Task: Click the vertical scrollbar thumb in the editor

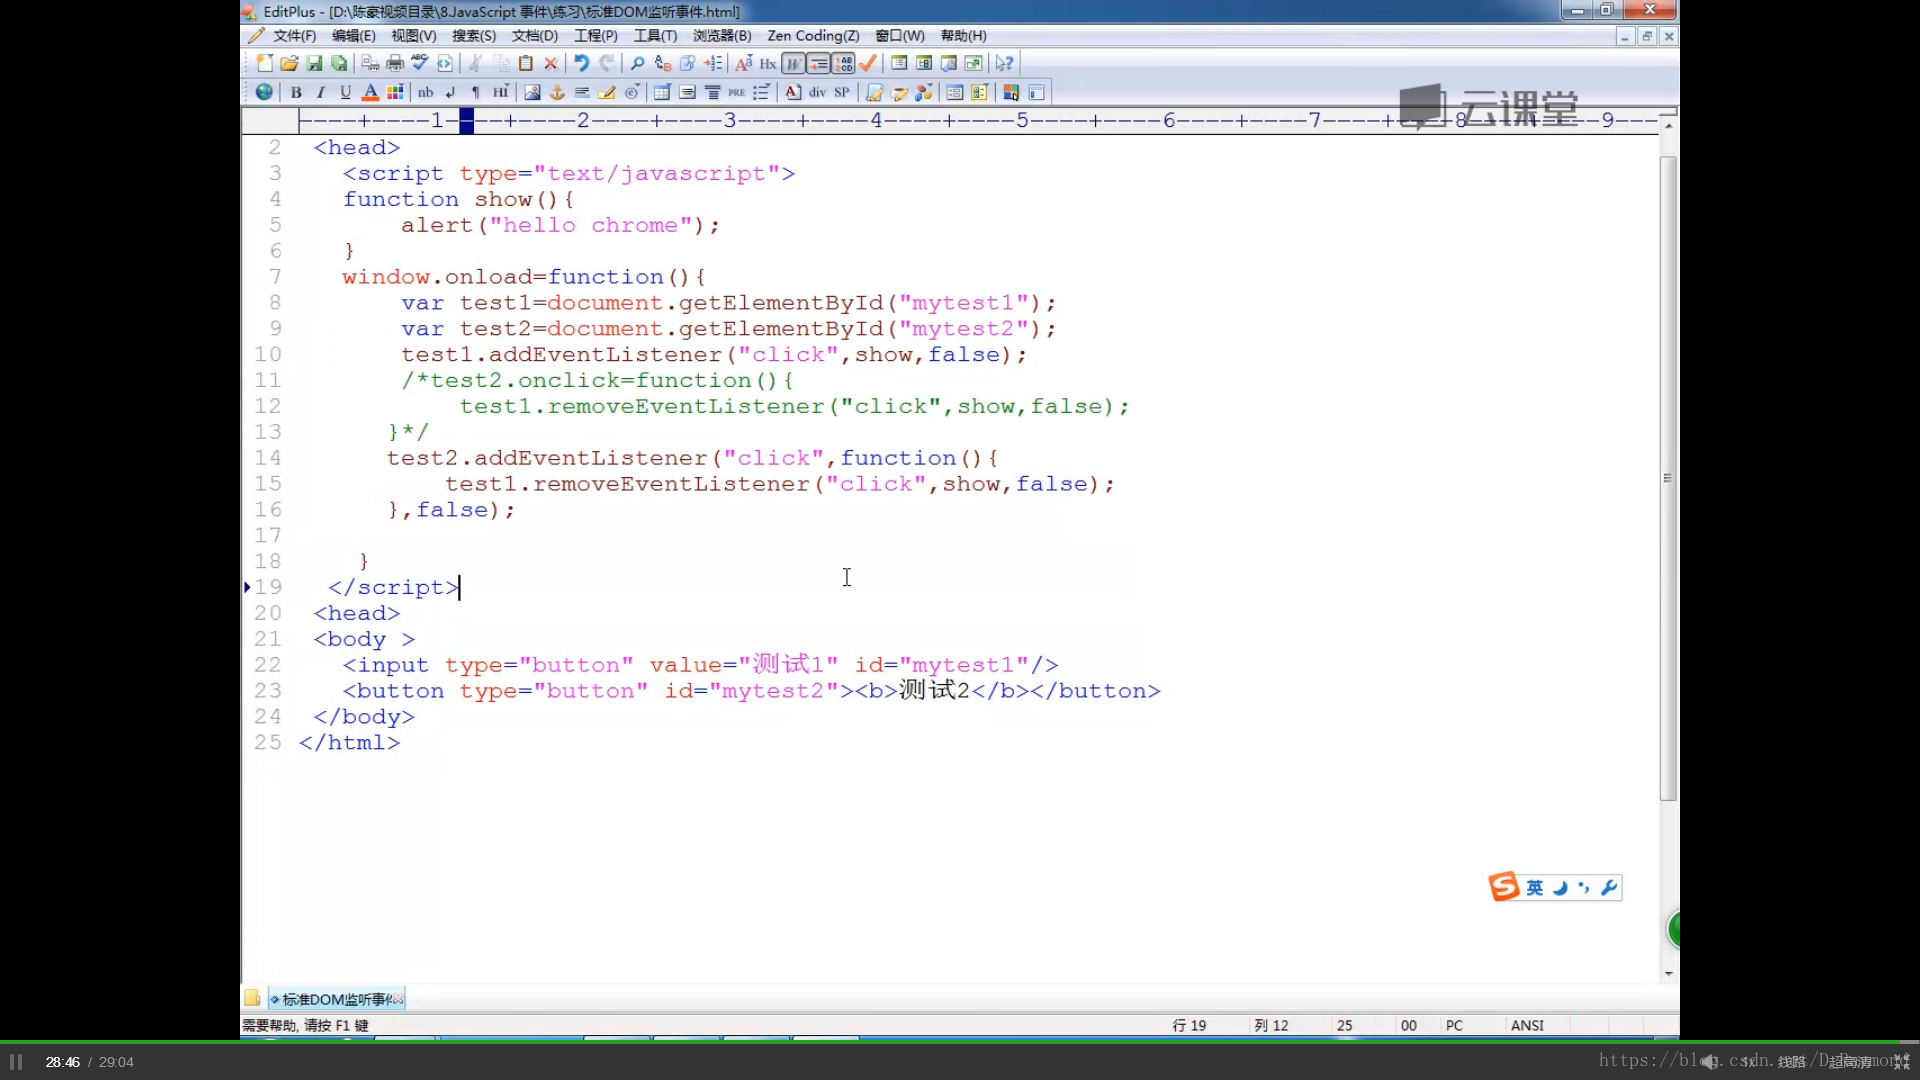Action: click(1668, 478)
